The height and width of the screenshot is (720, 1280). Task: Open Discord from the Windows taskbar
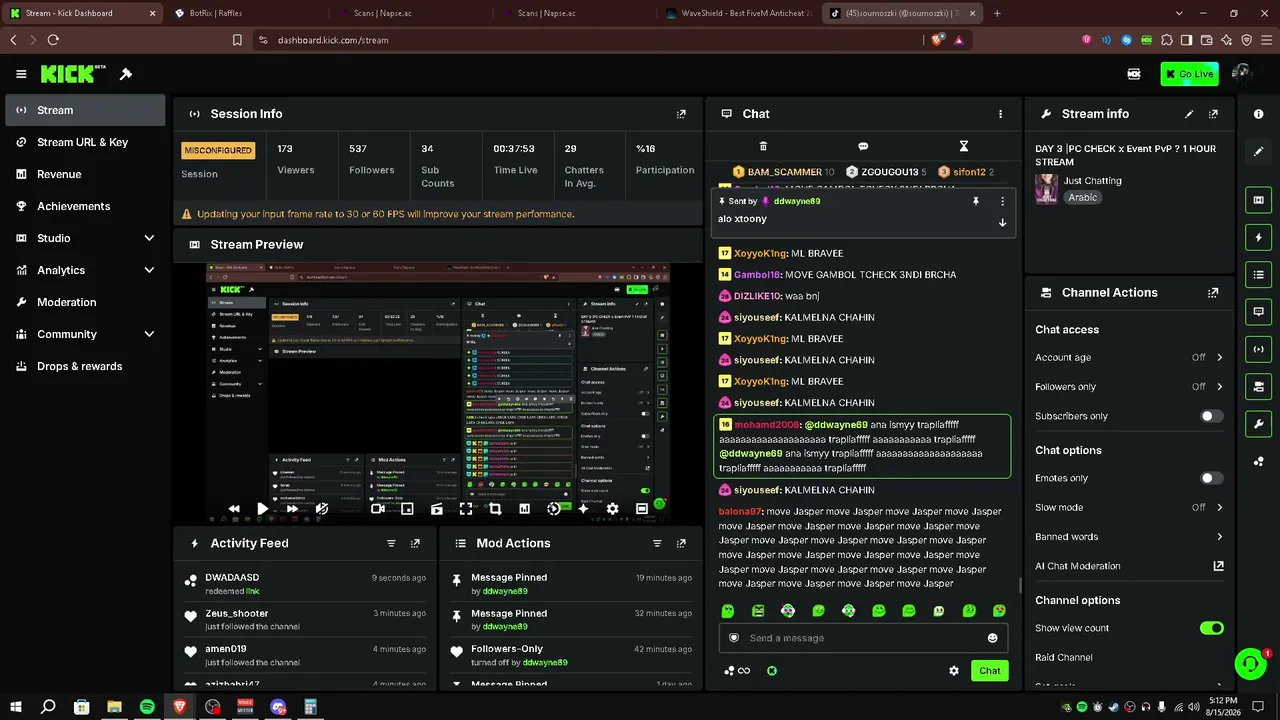[x=278, y=707]
